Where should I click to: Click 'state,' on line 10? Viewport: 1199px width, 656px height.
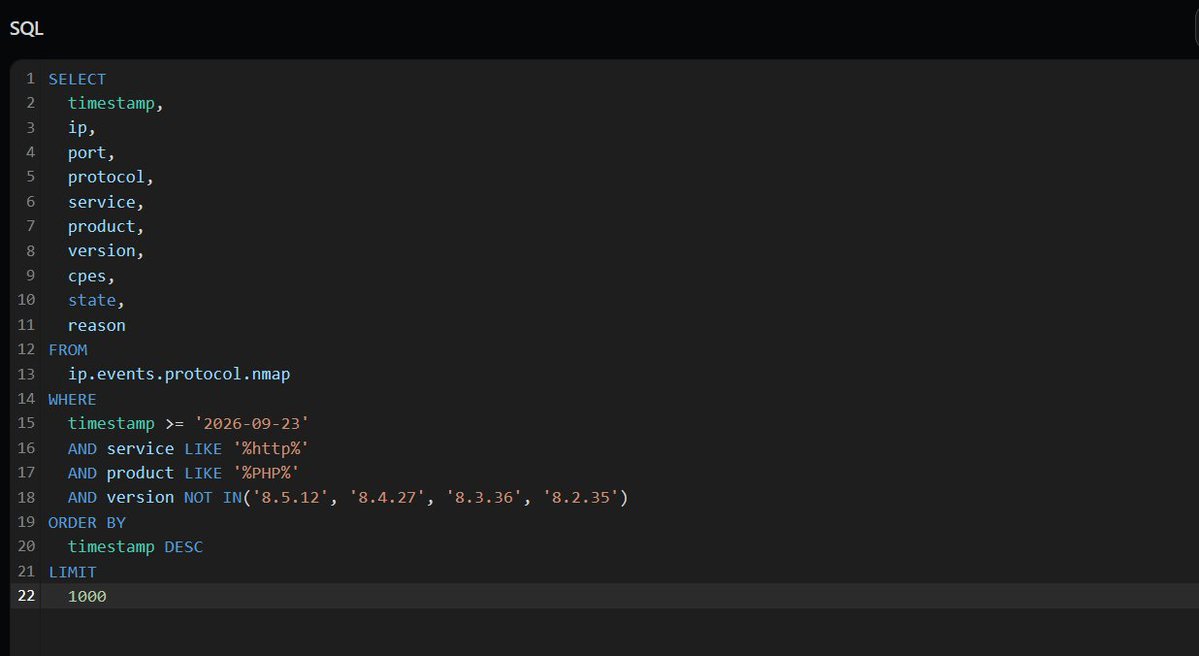(96, 300)
